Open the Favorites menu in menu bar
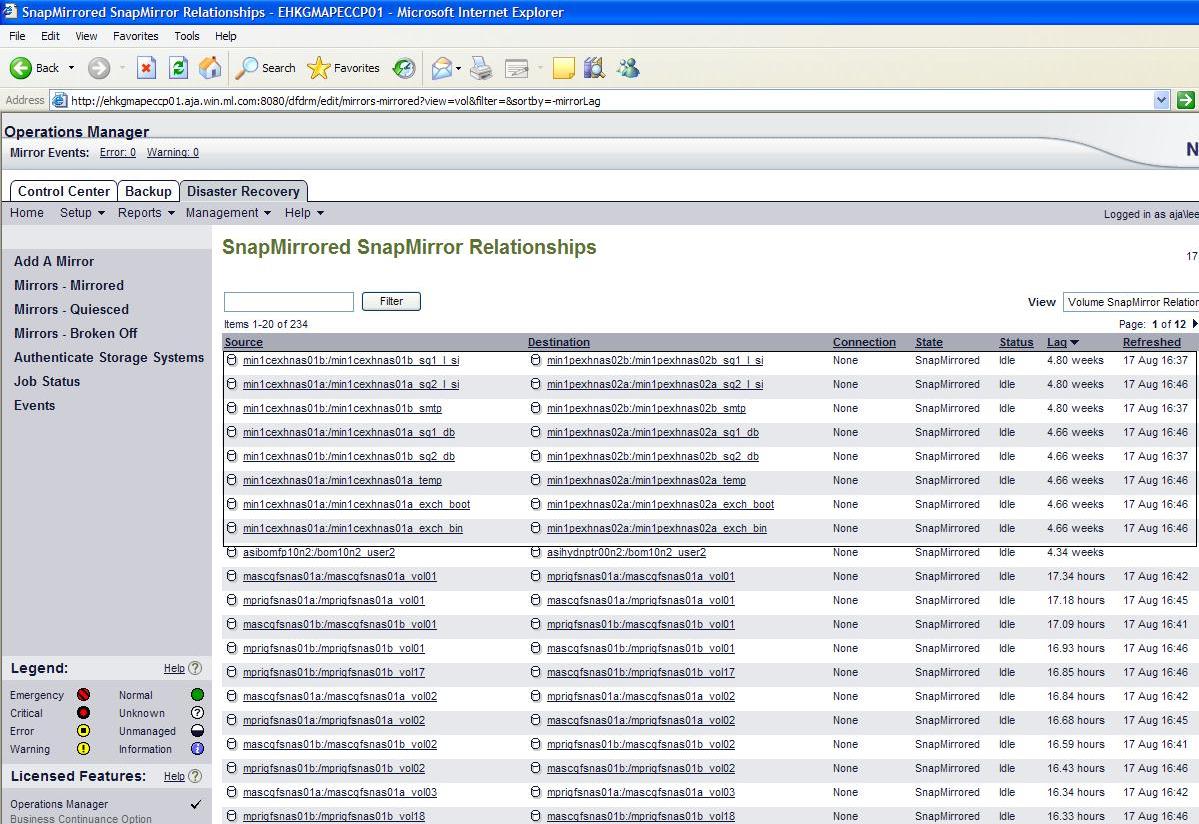This screenshot has width=1199, height=824. pyautogui.click(x=135, y=36)
